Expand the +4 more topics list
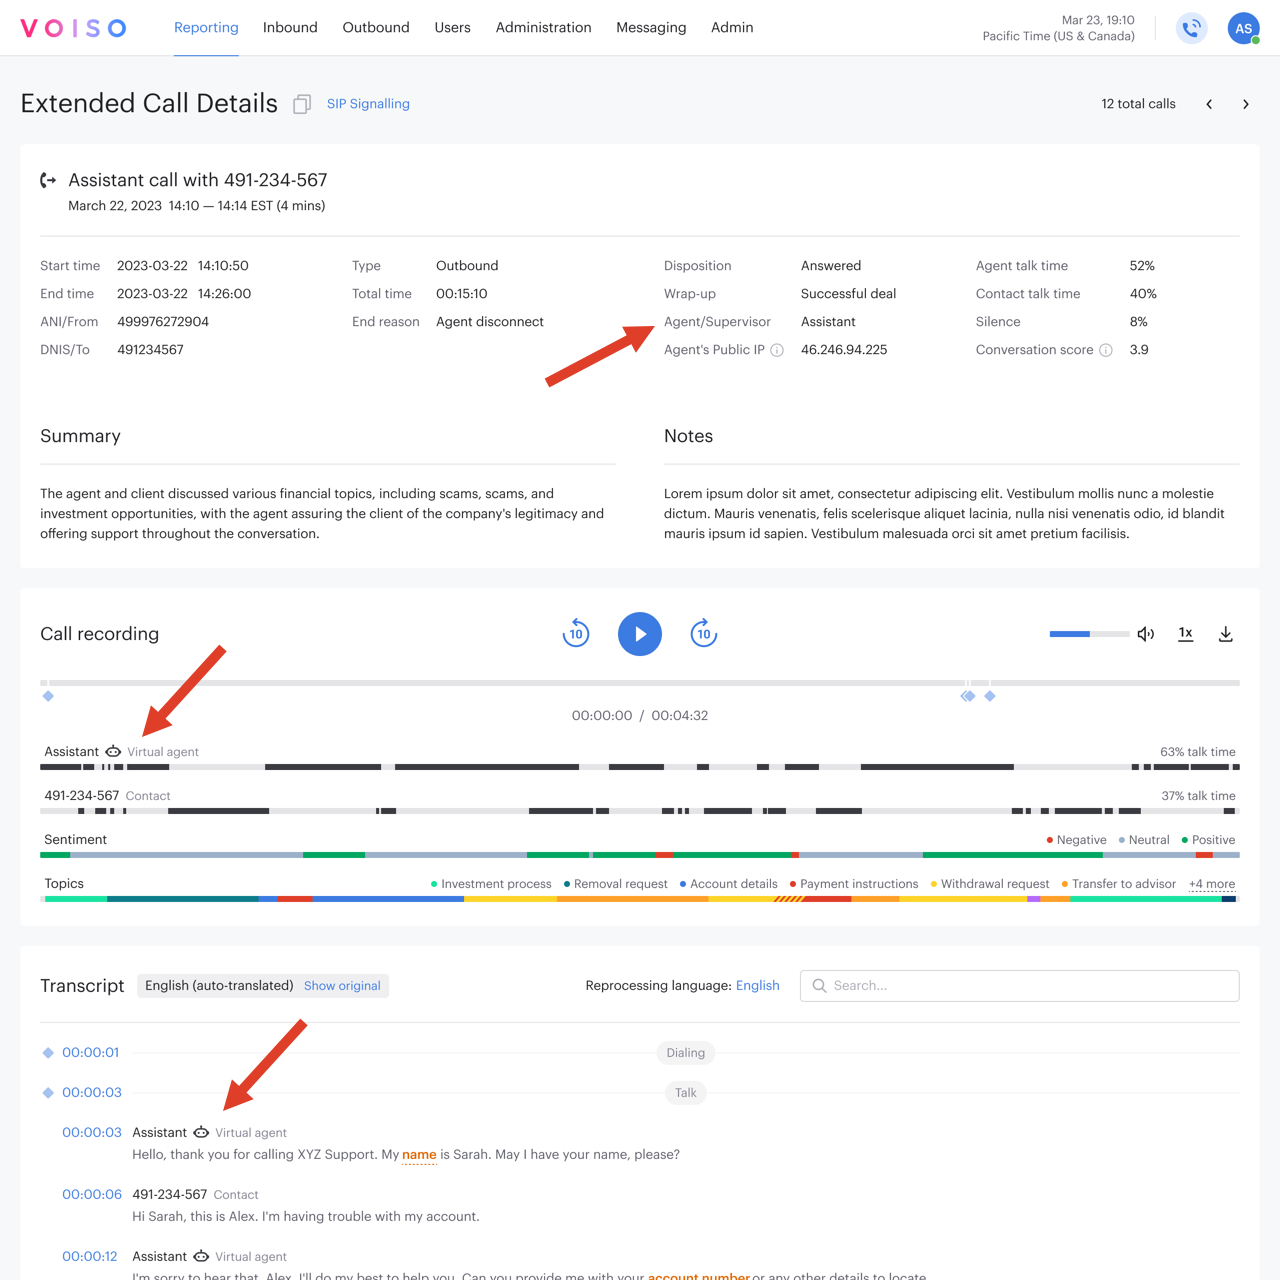The height and width of the screenshot is (1280, 1280). [1211, 884]
